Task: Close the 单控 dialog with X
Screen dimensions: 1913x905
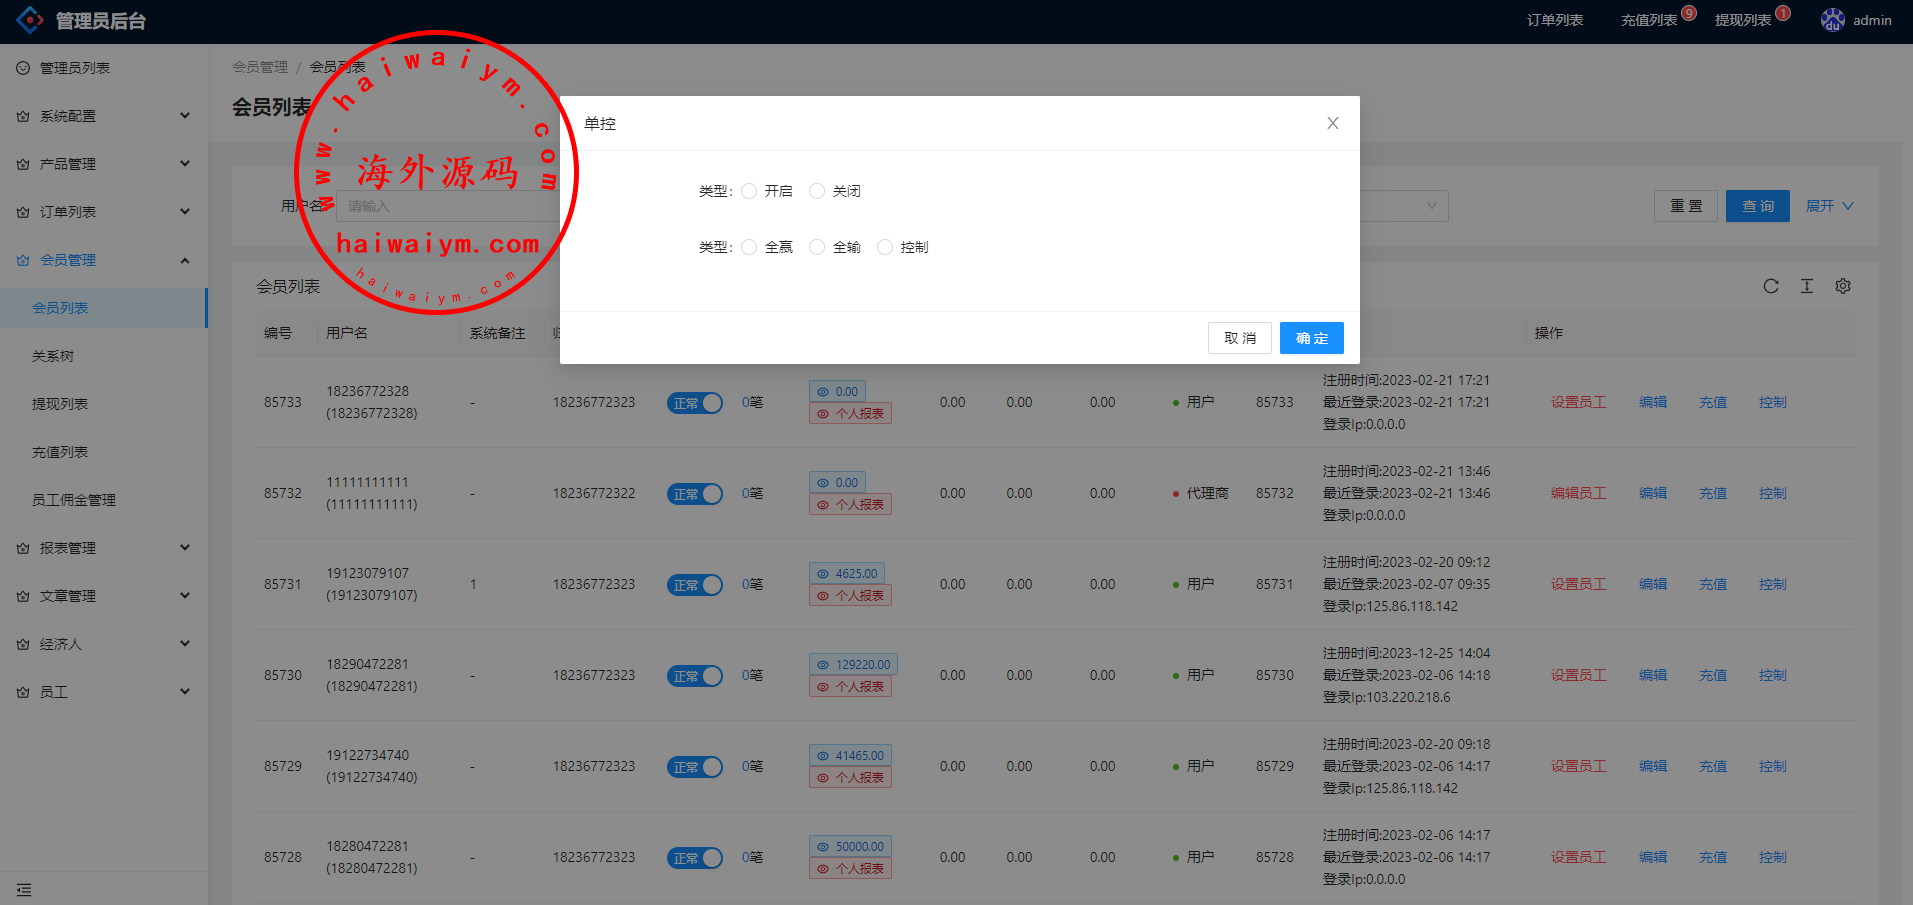Action: (x=1332, y=123)
